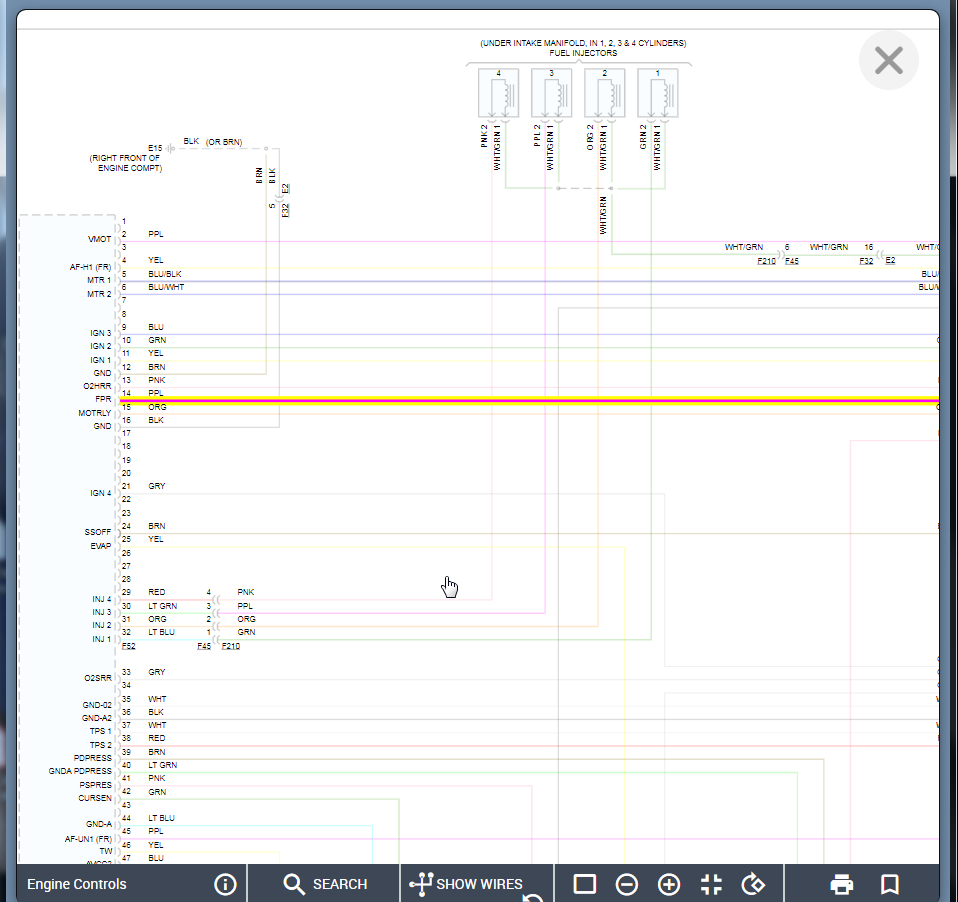Image resolution: width=958 pixels, height=902 pixels.
Task: Zoom out with the minus icon
Action: [626, 884]
